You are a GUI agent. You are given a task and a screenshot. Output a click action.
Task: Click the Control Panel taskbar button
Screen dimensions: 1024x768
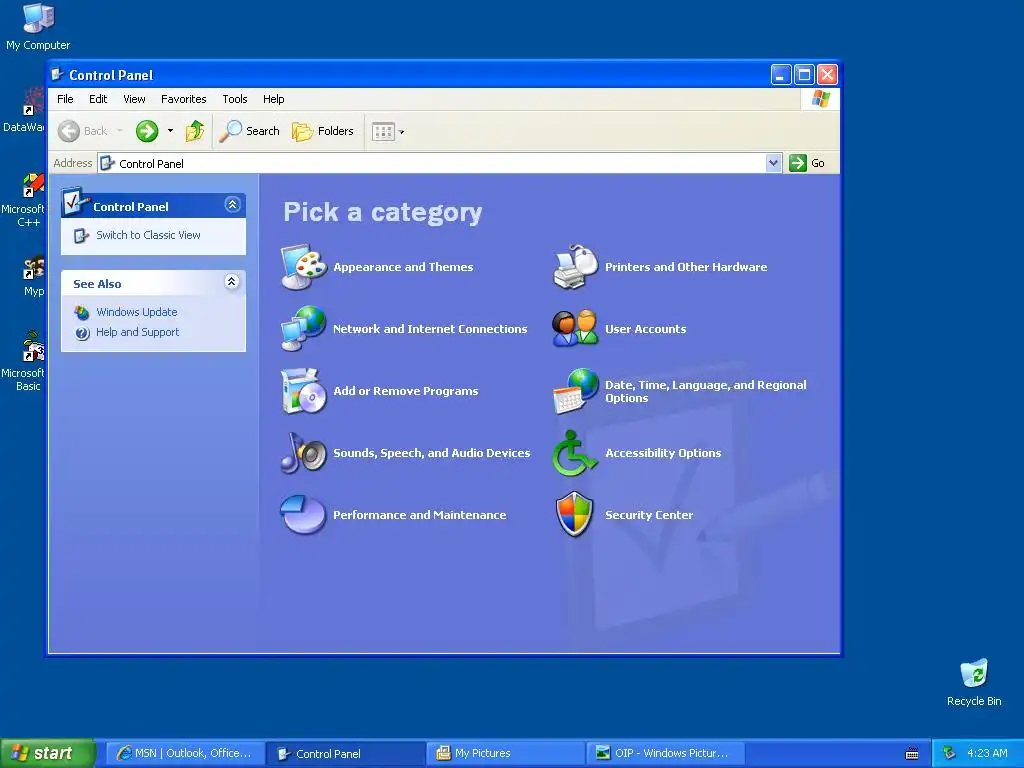click(346, 753)
